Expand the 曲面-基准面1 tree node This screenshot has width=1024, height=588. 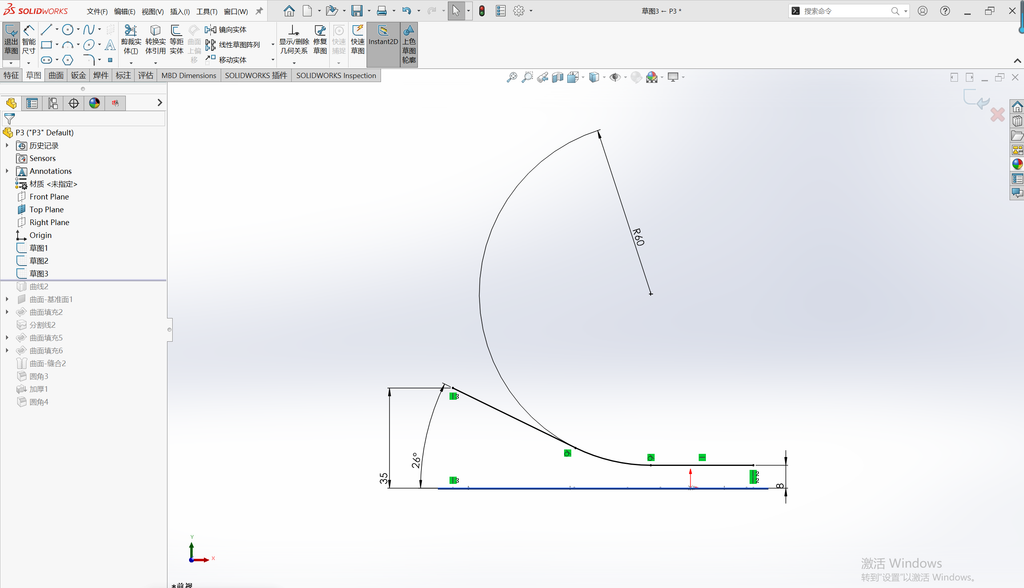(7, 299)
